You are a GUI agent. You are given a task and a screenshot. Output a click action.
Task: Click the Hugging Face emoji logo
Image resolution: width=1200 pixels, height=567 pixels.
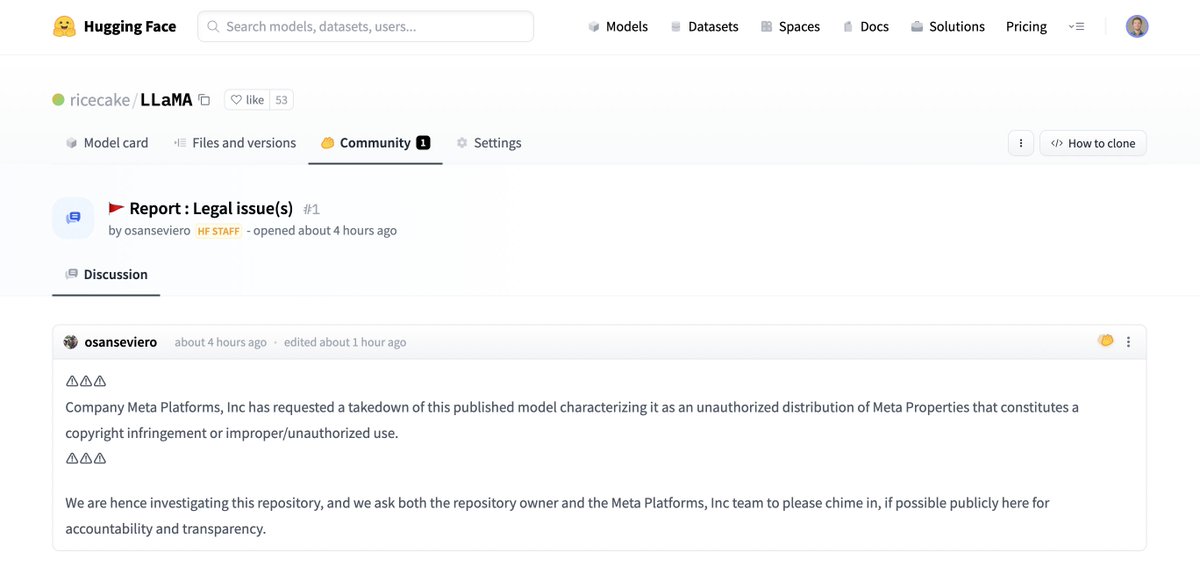[65, 27]
